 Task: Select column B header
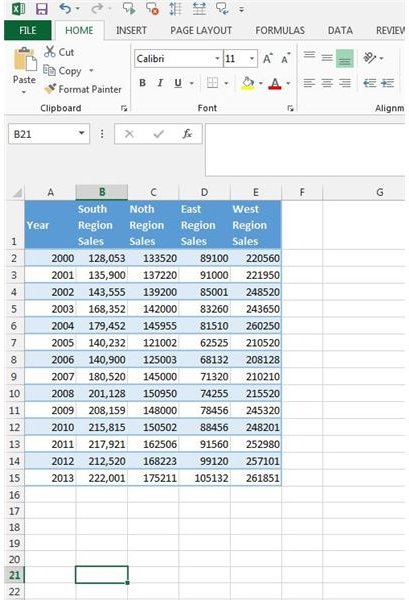click(102, 192)
